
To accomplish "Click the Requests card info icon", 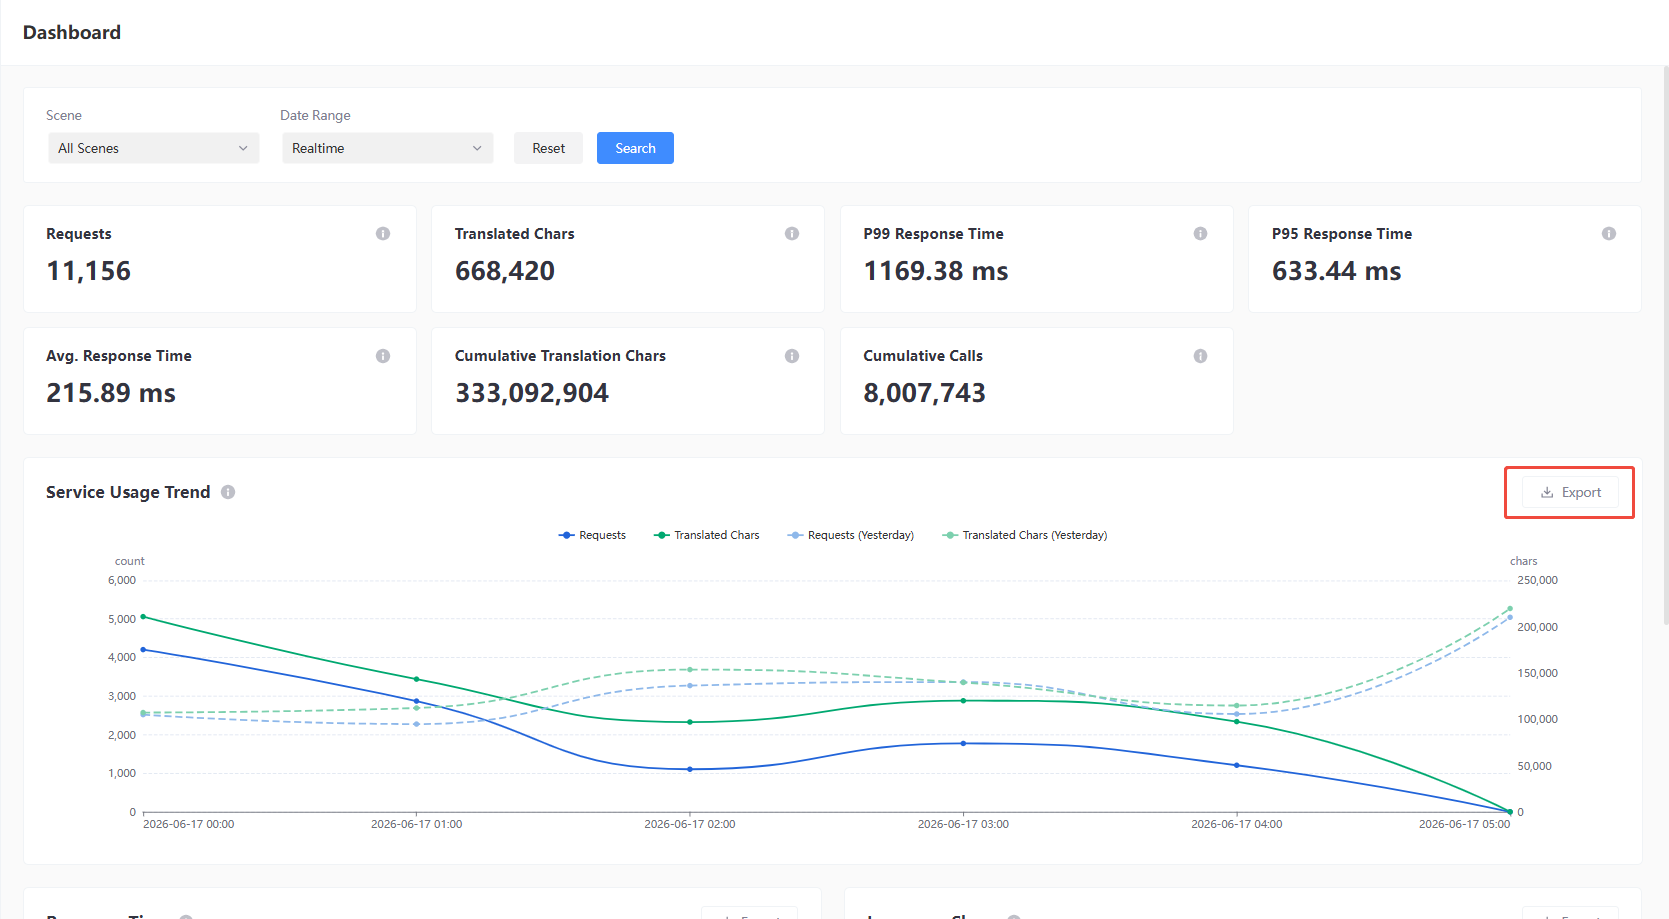I will (383, 233).
